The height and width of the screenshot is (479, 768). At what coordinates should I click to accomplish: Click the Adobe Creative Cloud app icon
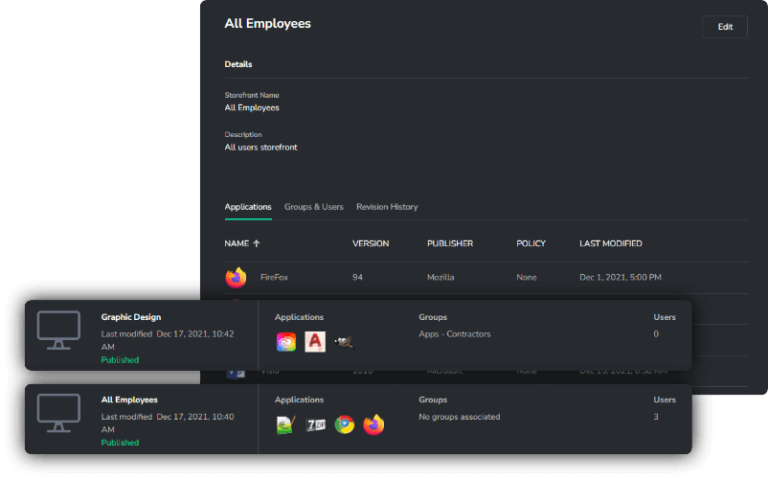[286, 342]
